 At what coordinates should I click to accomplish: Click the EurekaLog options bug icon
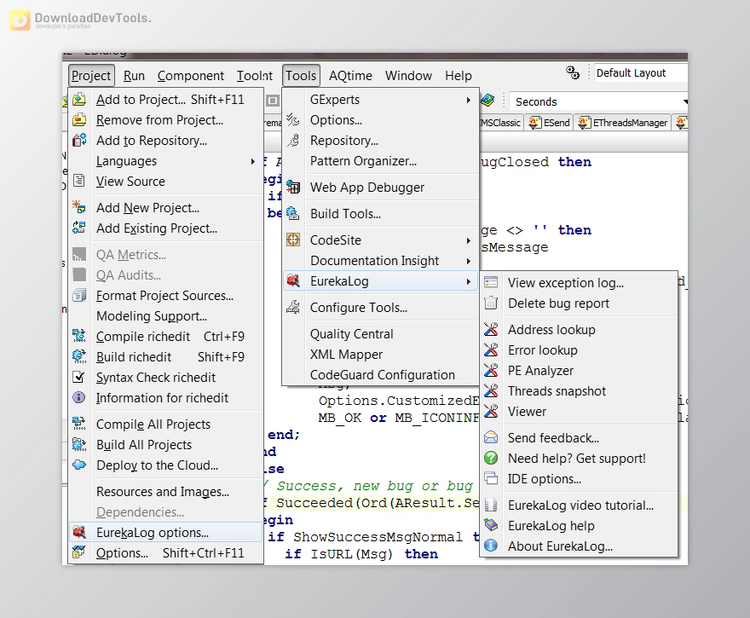[79, 532]
